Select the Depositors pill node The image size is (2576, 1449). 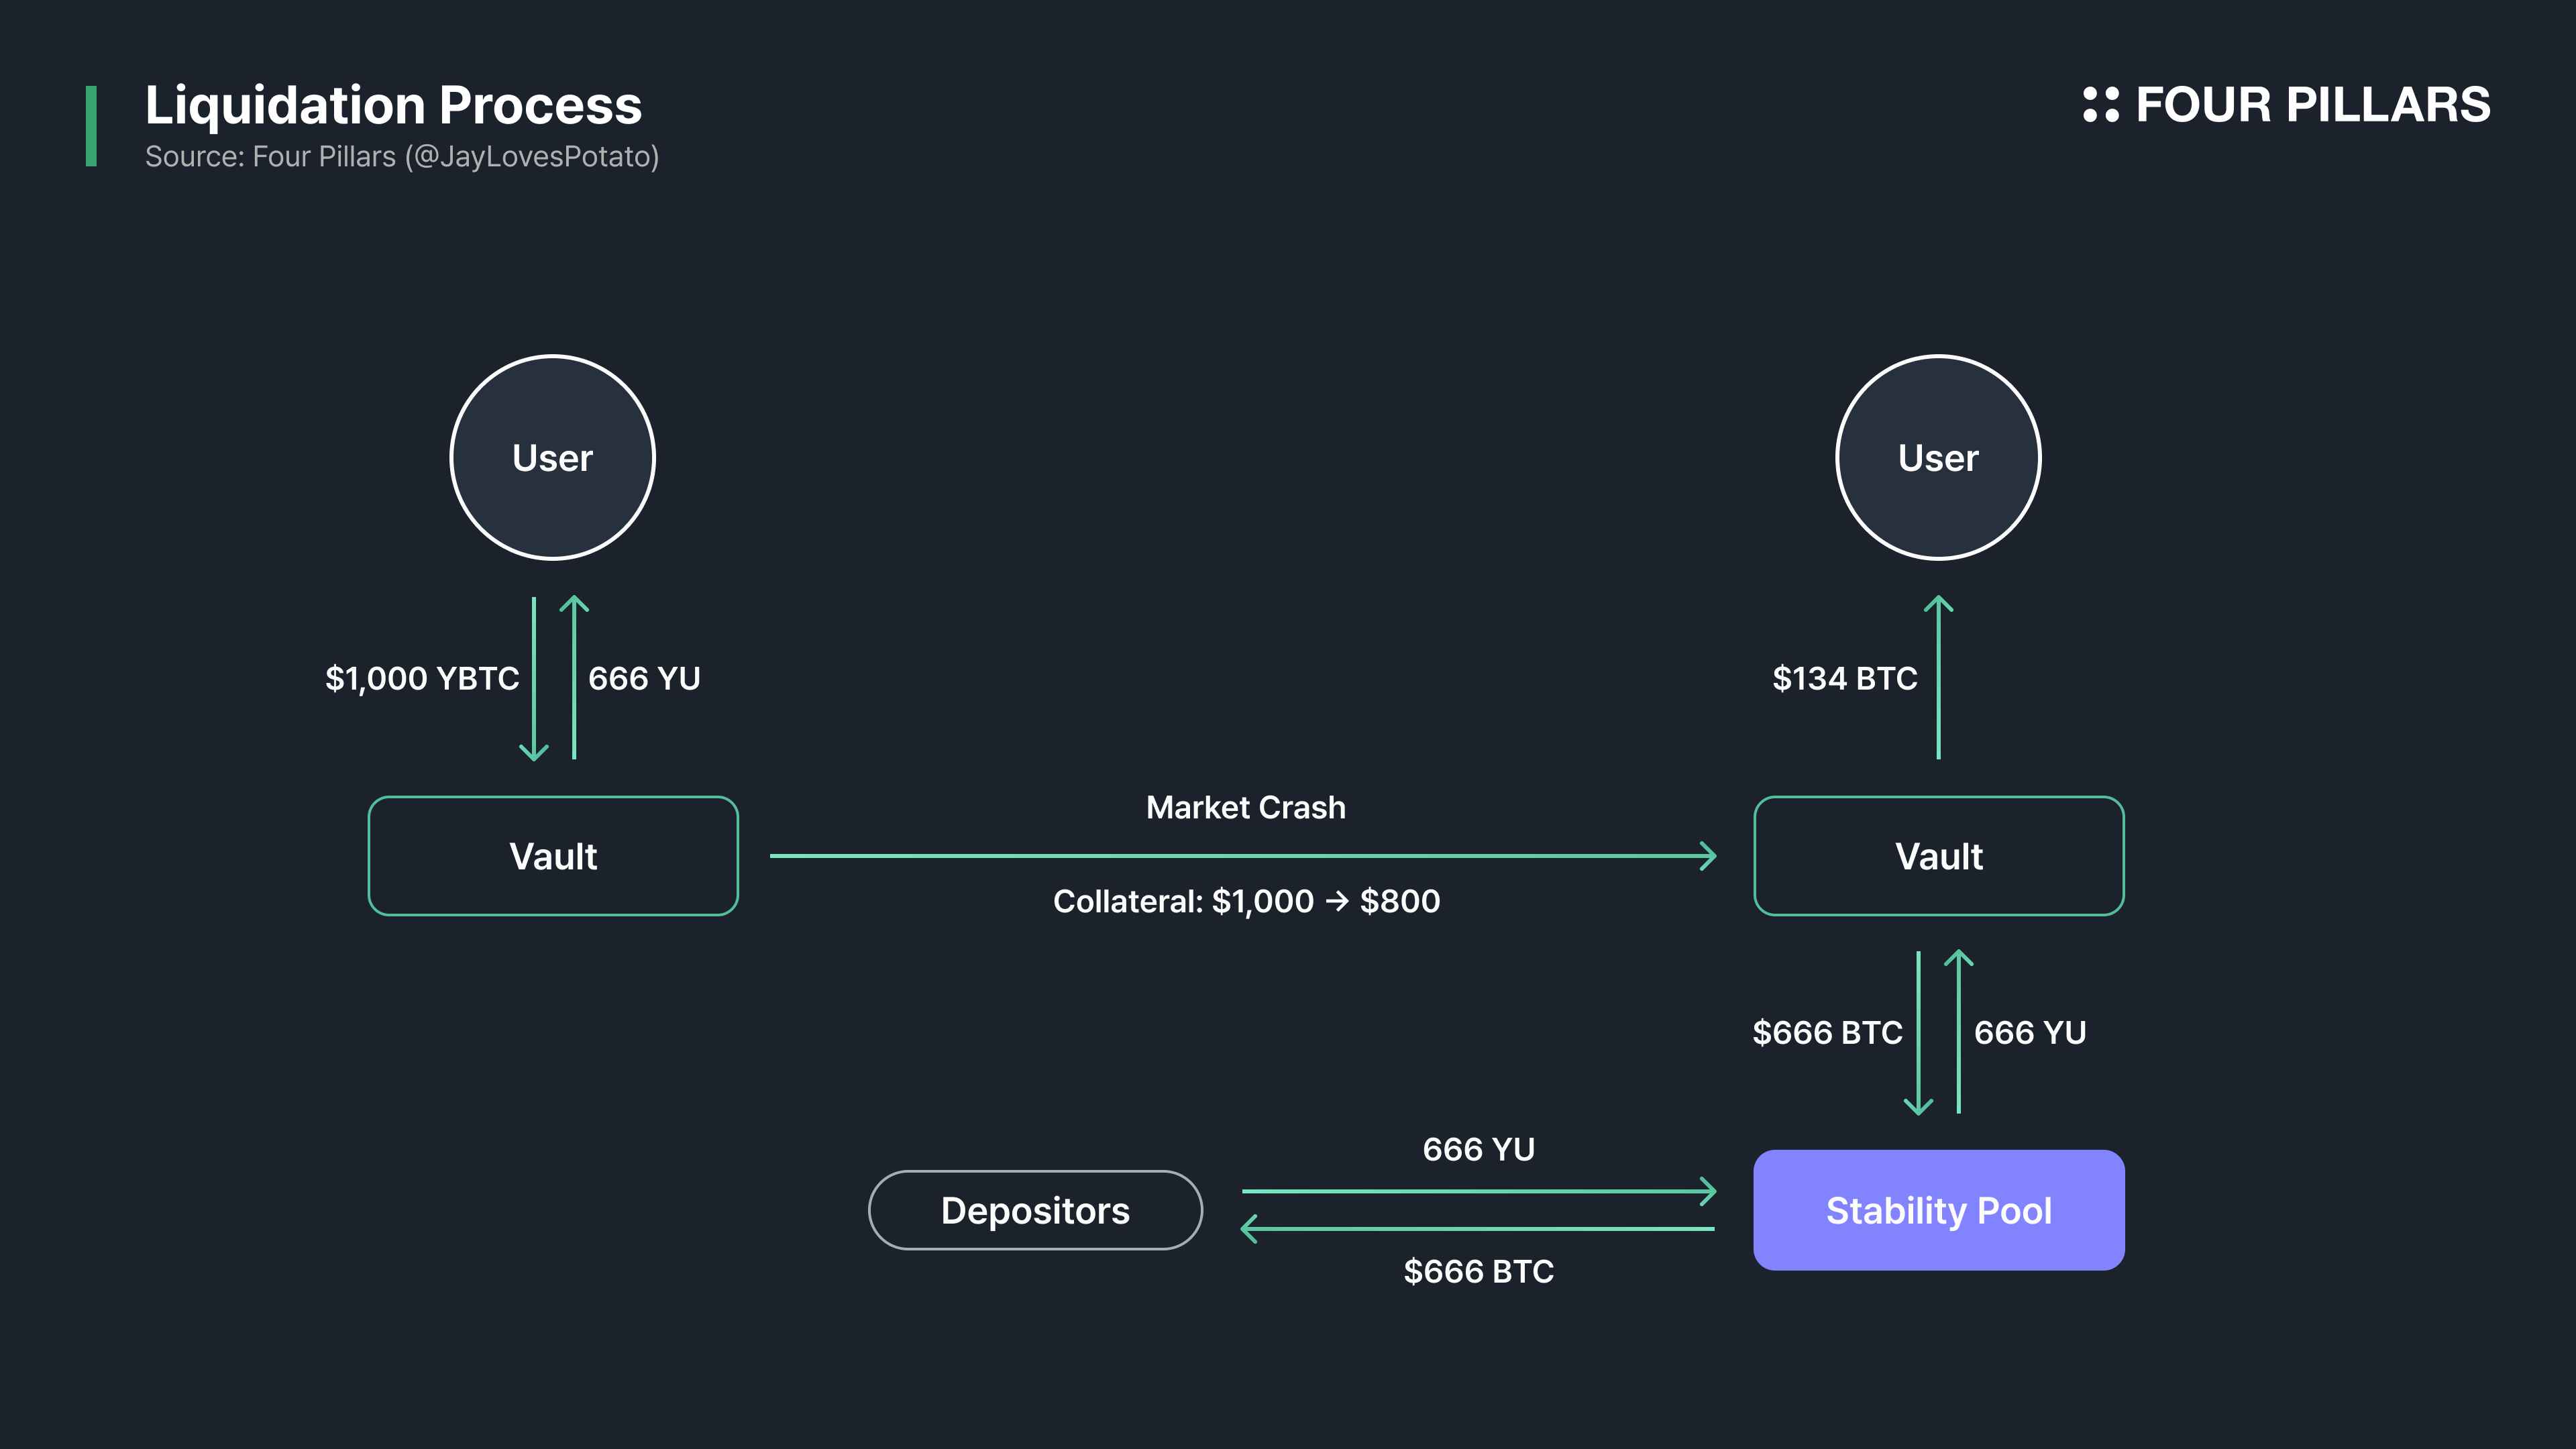click(1035, 1210)
